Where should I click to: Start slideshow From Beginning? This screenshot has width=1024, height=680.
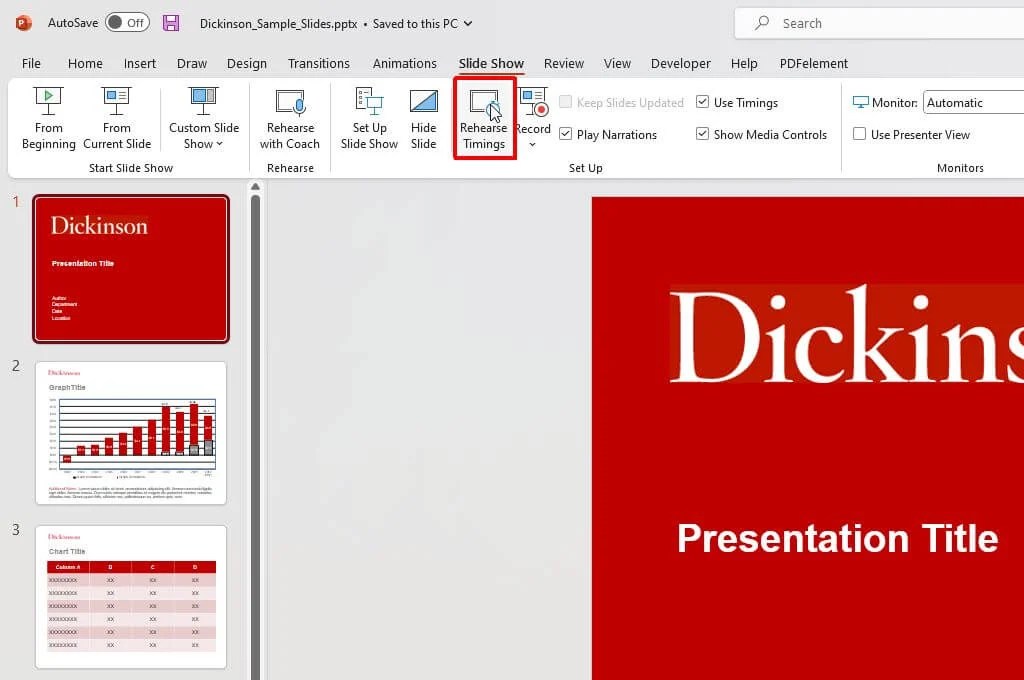point(48,118)
